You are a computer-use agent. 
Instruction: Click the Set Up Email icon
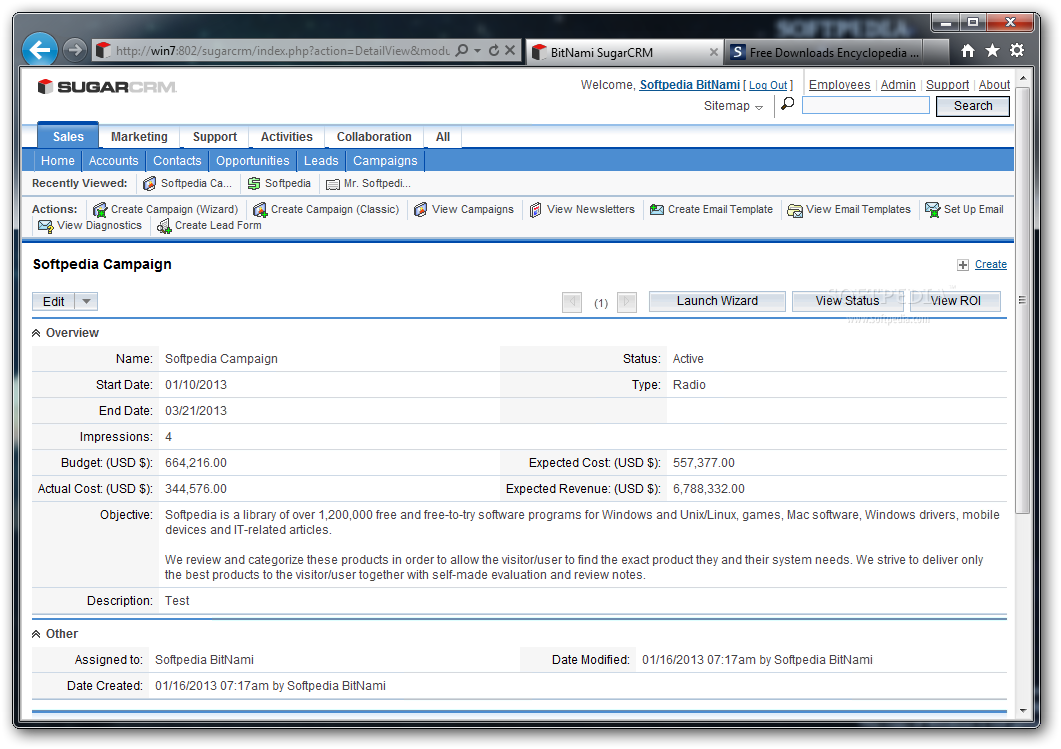[x=932, y=210]
